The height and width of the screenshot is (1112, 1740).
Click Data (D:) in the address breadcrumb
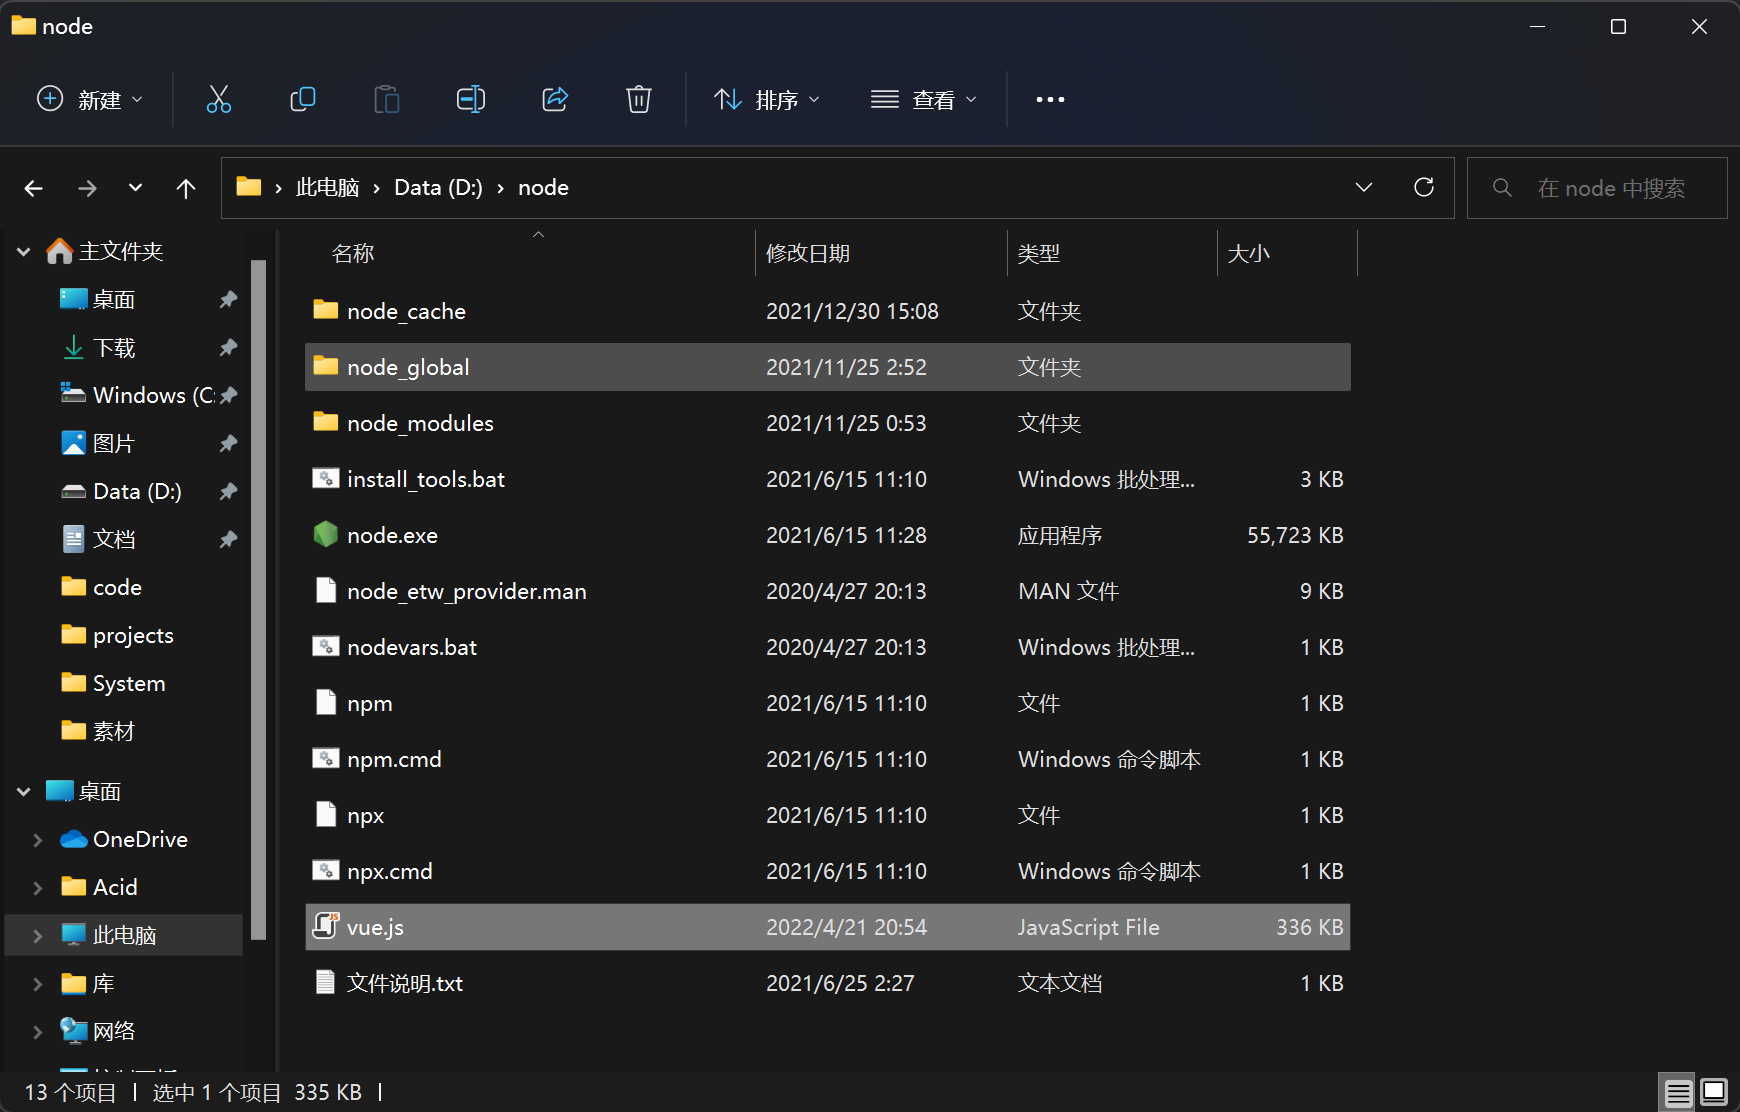(x=438, y=188)
